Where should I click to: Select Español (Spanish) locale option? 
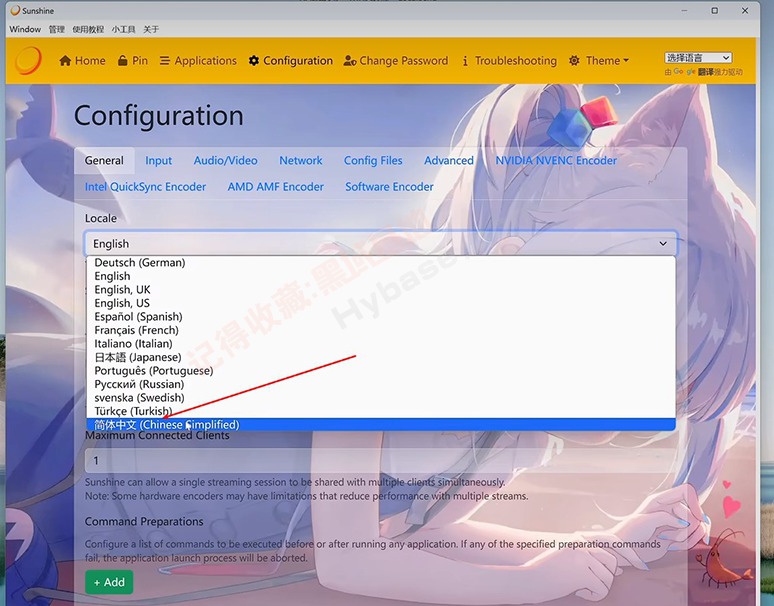coord(381,316)
